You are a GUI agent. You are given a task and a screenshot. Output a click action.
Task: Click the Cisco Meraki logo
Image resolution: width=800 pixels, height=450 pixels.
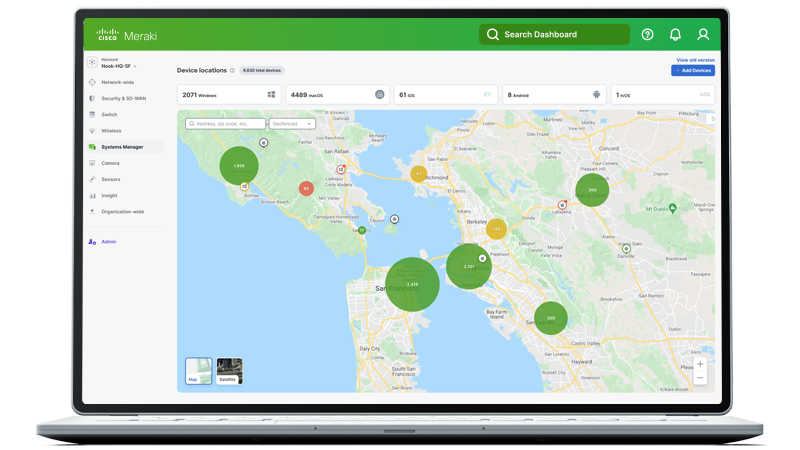[x=127, y=35]
